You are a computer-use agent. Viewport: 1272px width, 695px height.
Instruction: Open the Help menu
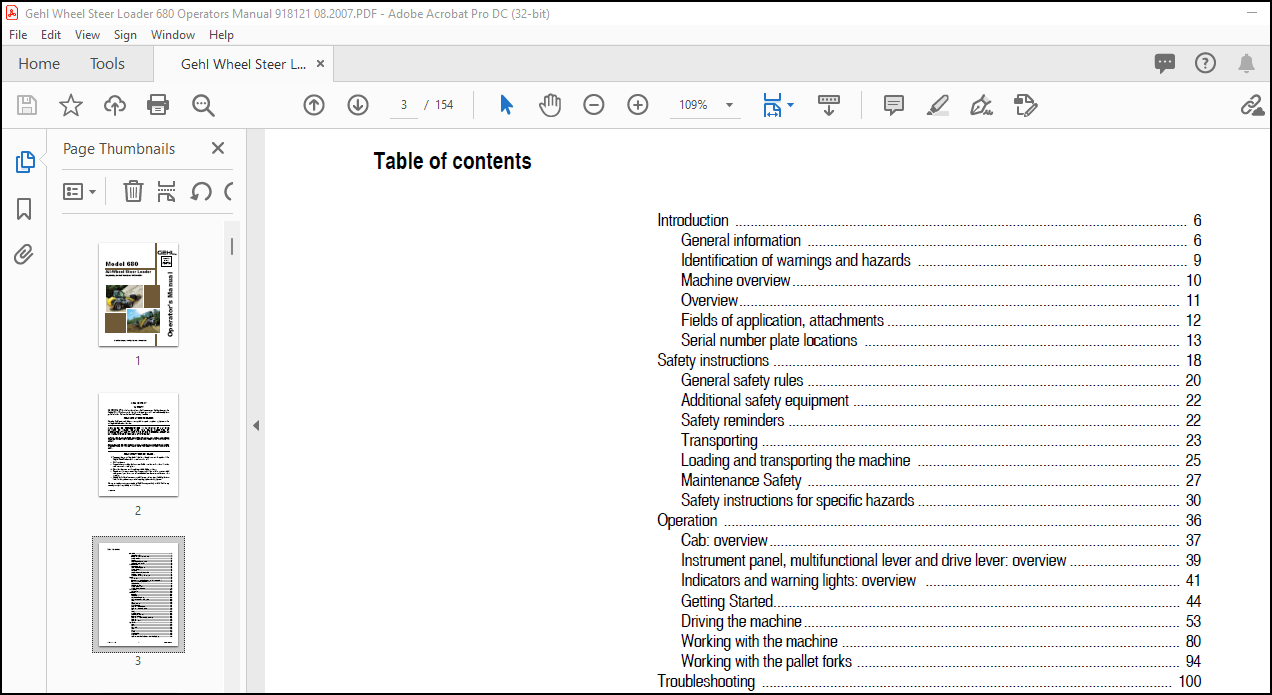221,34
